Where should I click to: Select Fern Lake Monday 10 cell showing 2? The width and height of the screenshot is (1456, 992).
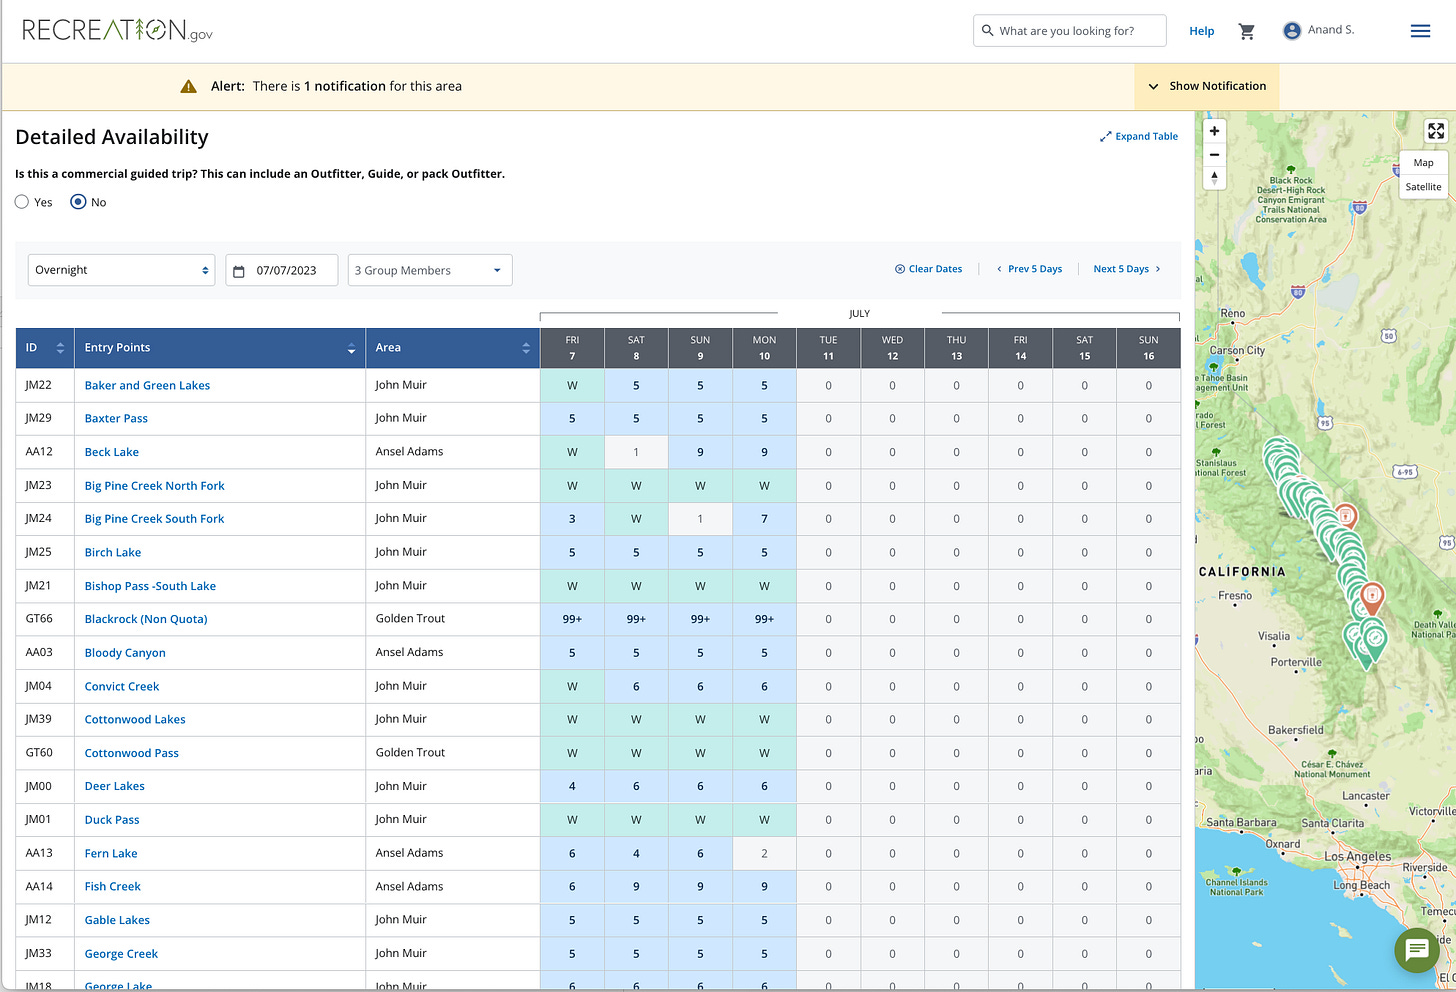(x=764, y=853)
